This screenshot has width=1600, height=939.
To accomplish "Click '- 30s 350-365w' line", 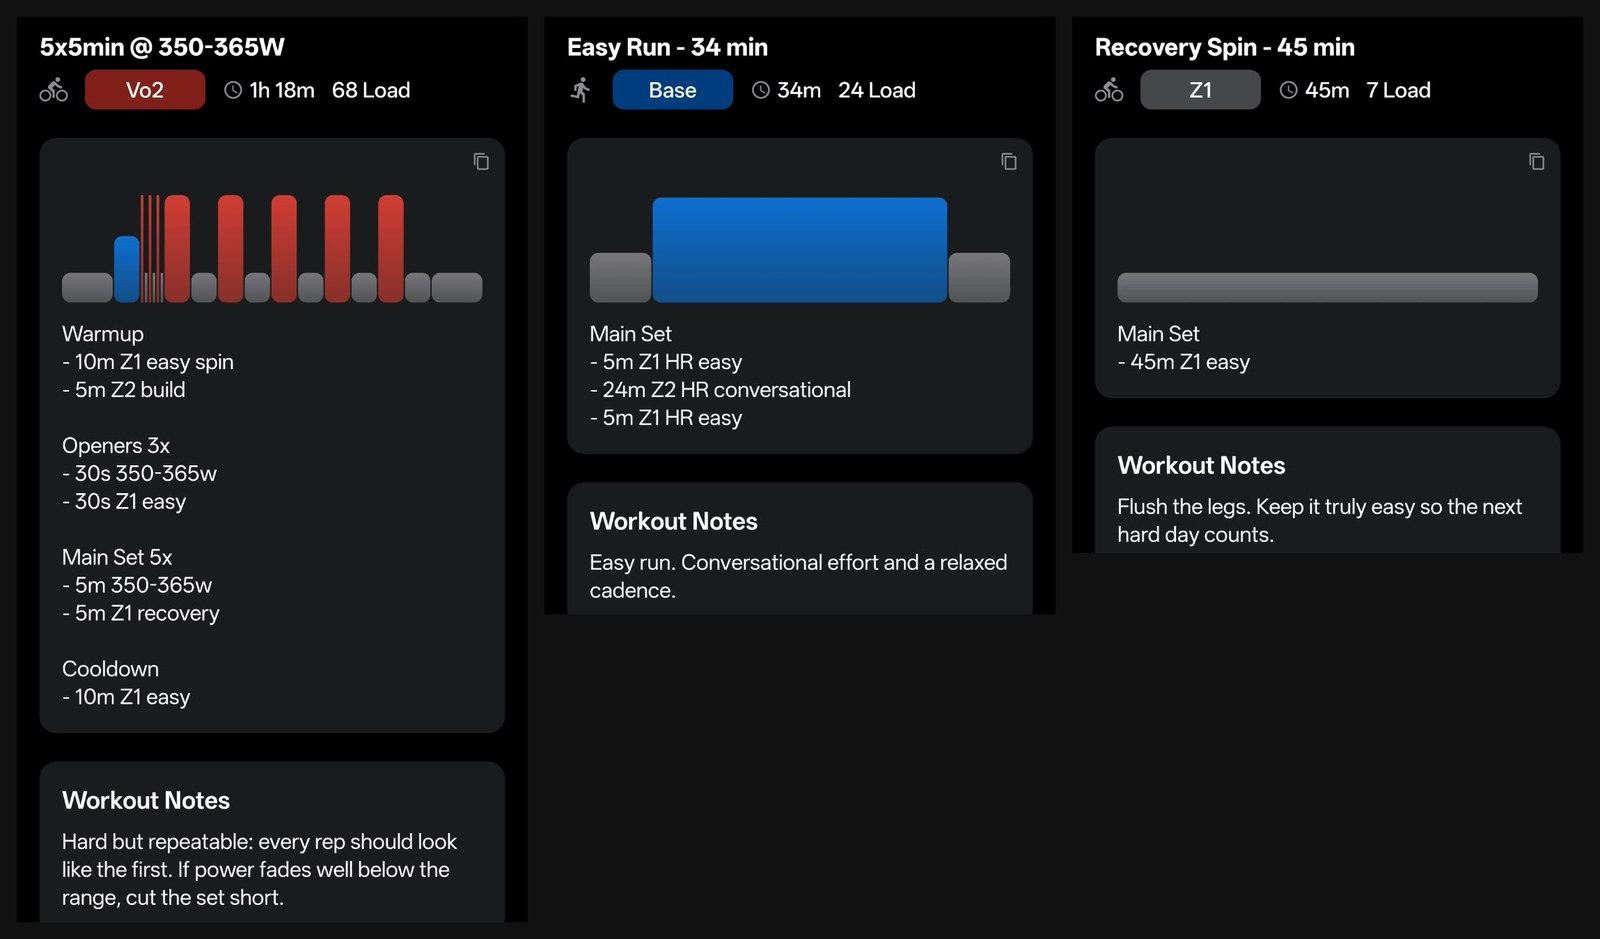I will (139, 474).
